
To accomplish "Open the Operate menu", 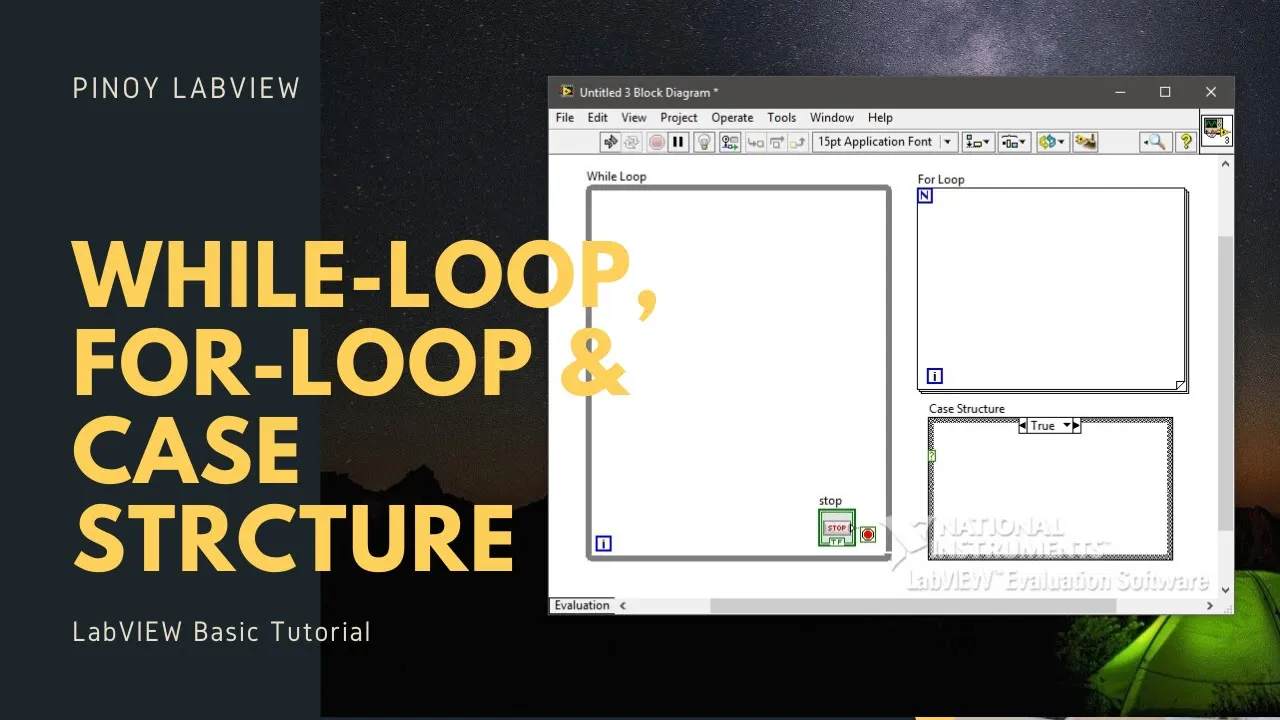I will [x=732, y=117].
